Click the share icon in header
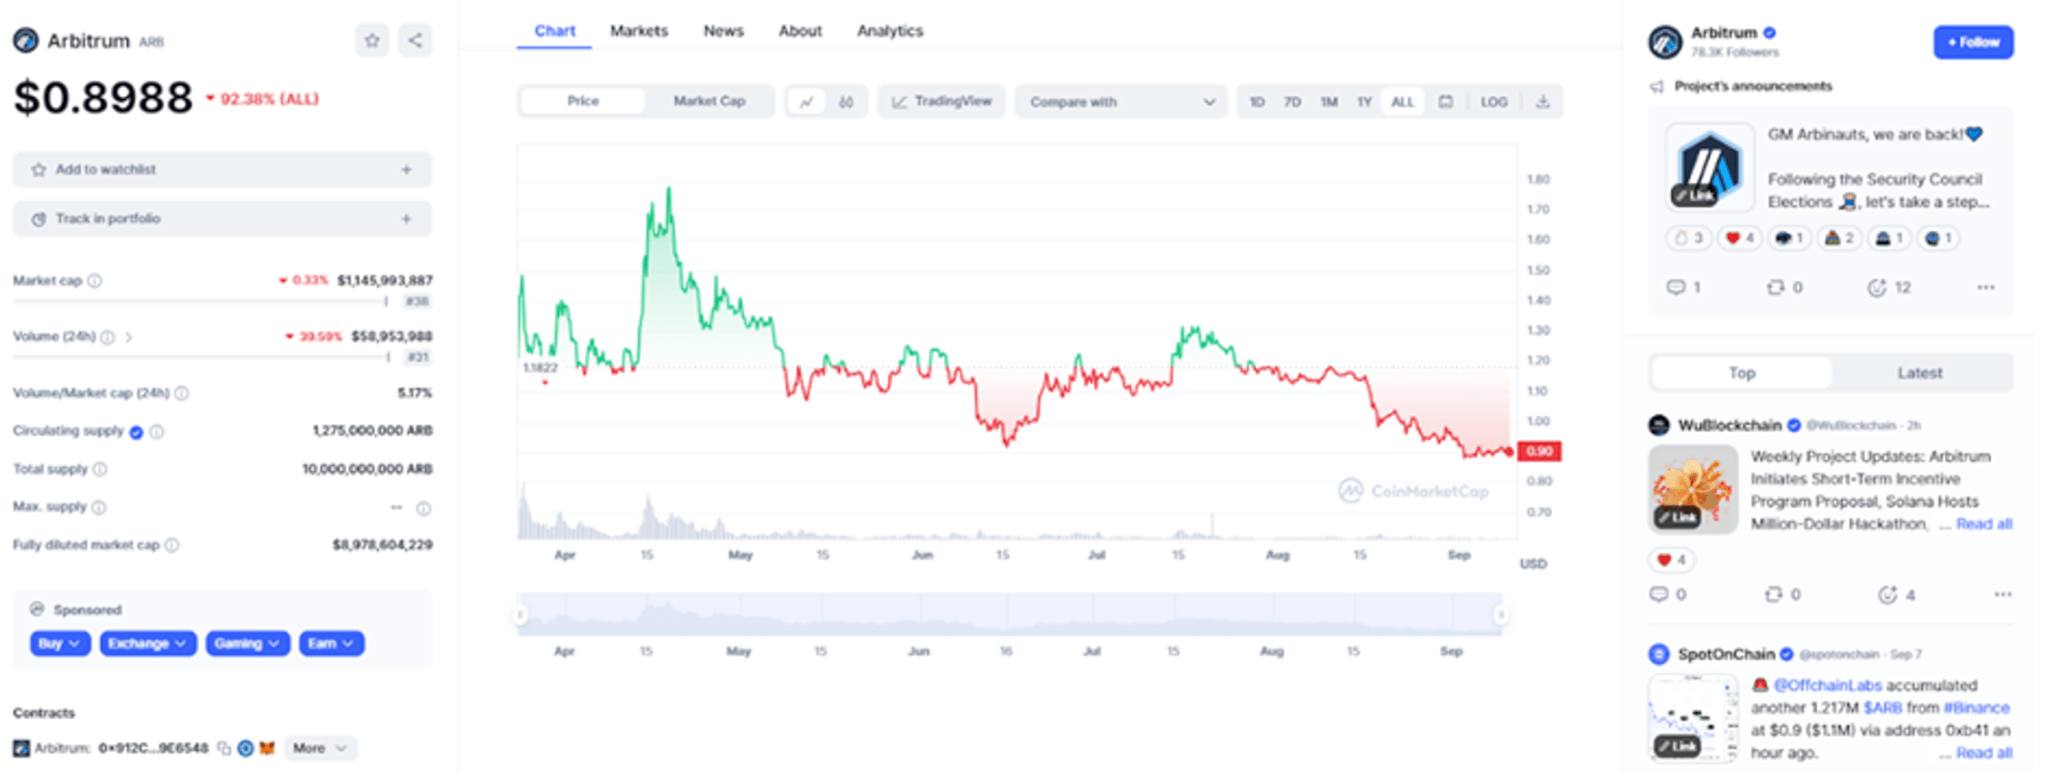 (x=415, y=41)
